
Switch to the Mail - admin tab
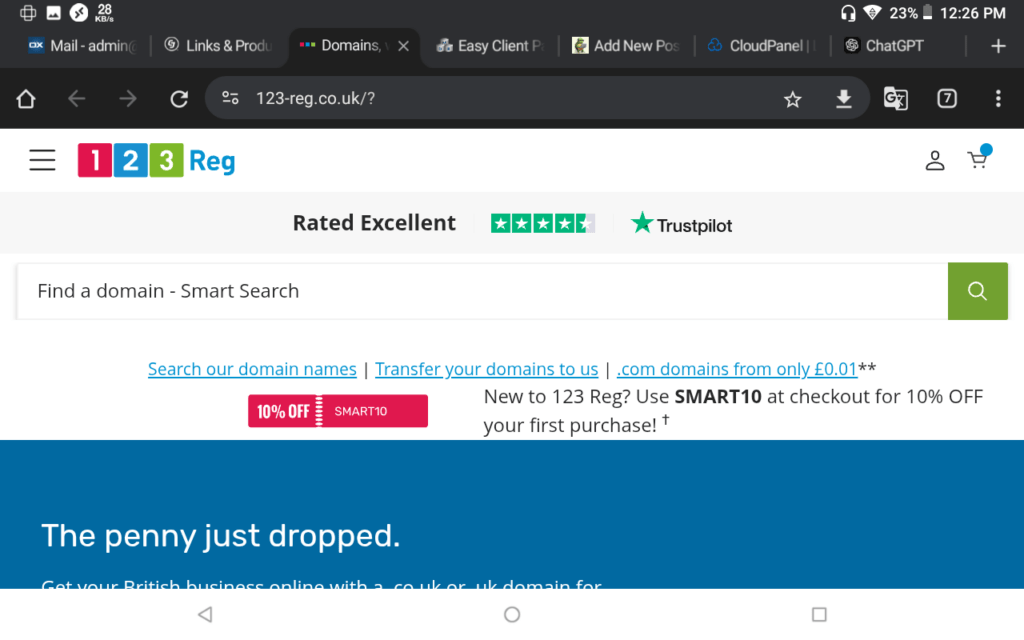point(84,46)
